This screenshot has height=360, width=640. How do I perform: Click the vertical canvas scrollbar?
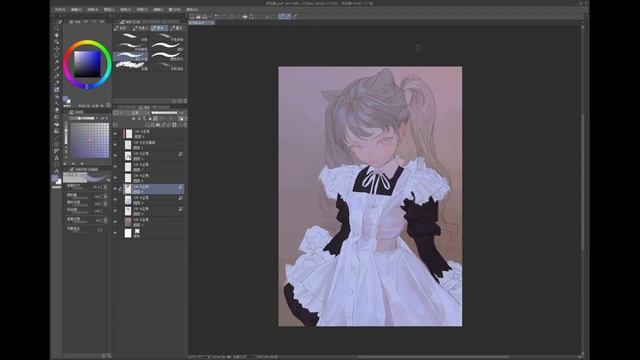(x=582, y=182)
